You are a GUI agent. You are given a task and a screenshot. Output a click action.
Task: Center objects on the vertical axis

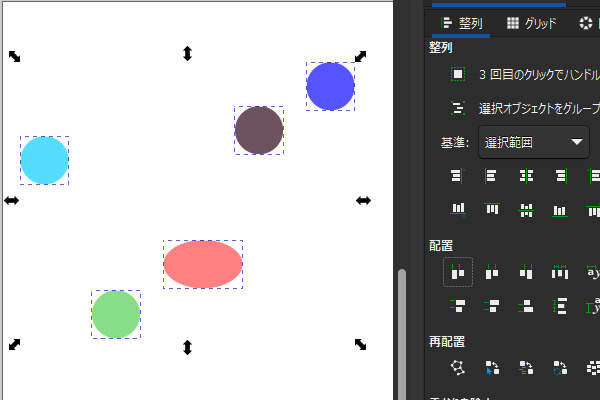[x=526, y=176]
